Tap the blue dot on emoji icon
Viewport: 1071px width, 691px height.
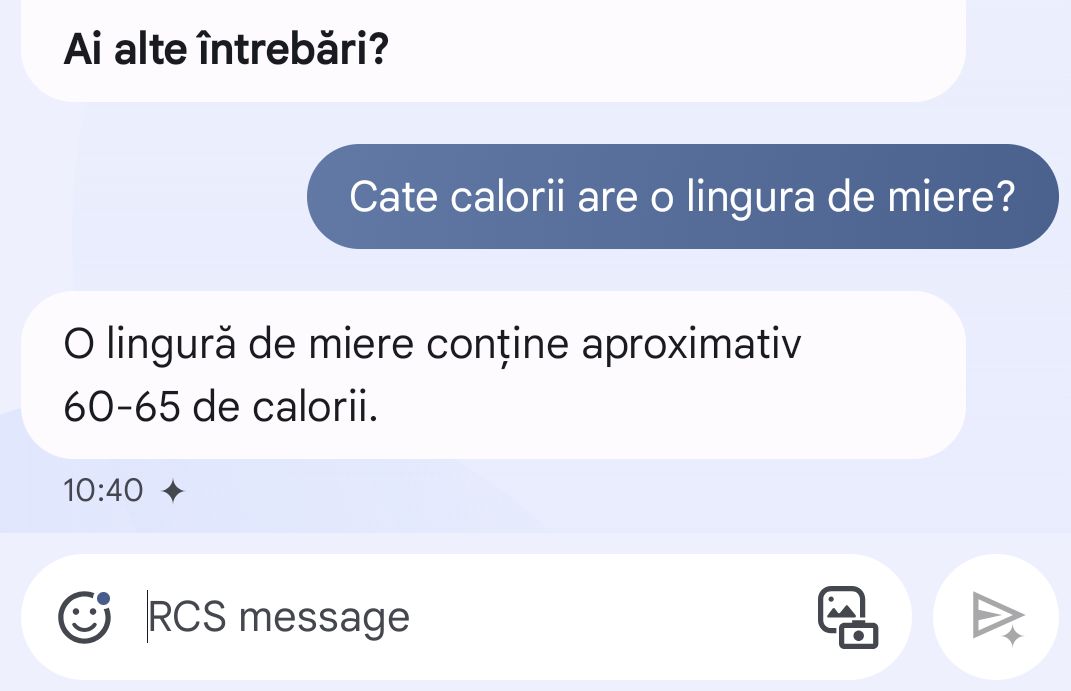tap(103, 600)
